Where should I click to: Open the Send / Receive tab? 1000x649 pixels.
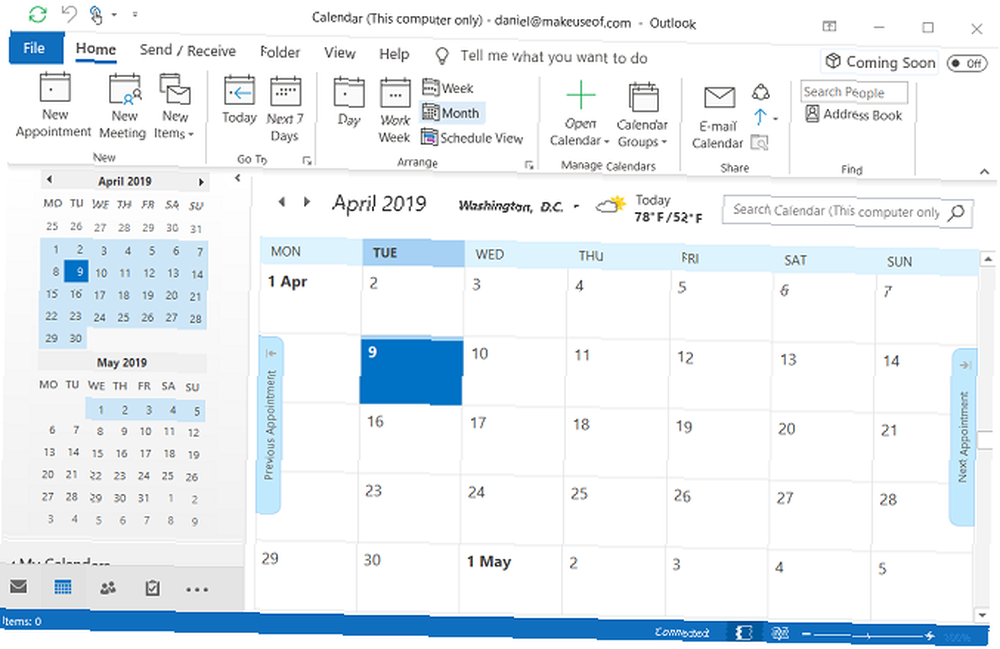188,51
